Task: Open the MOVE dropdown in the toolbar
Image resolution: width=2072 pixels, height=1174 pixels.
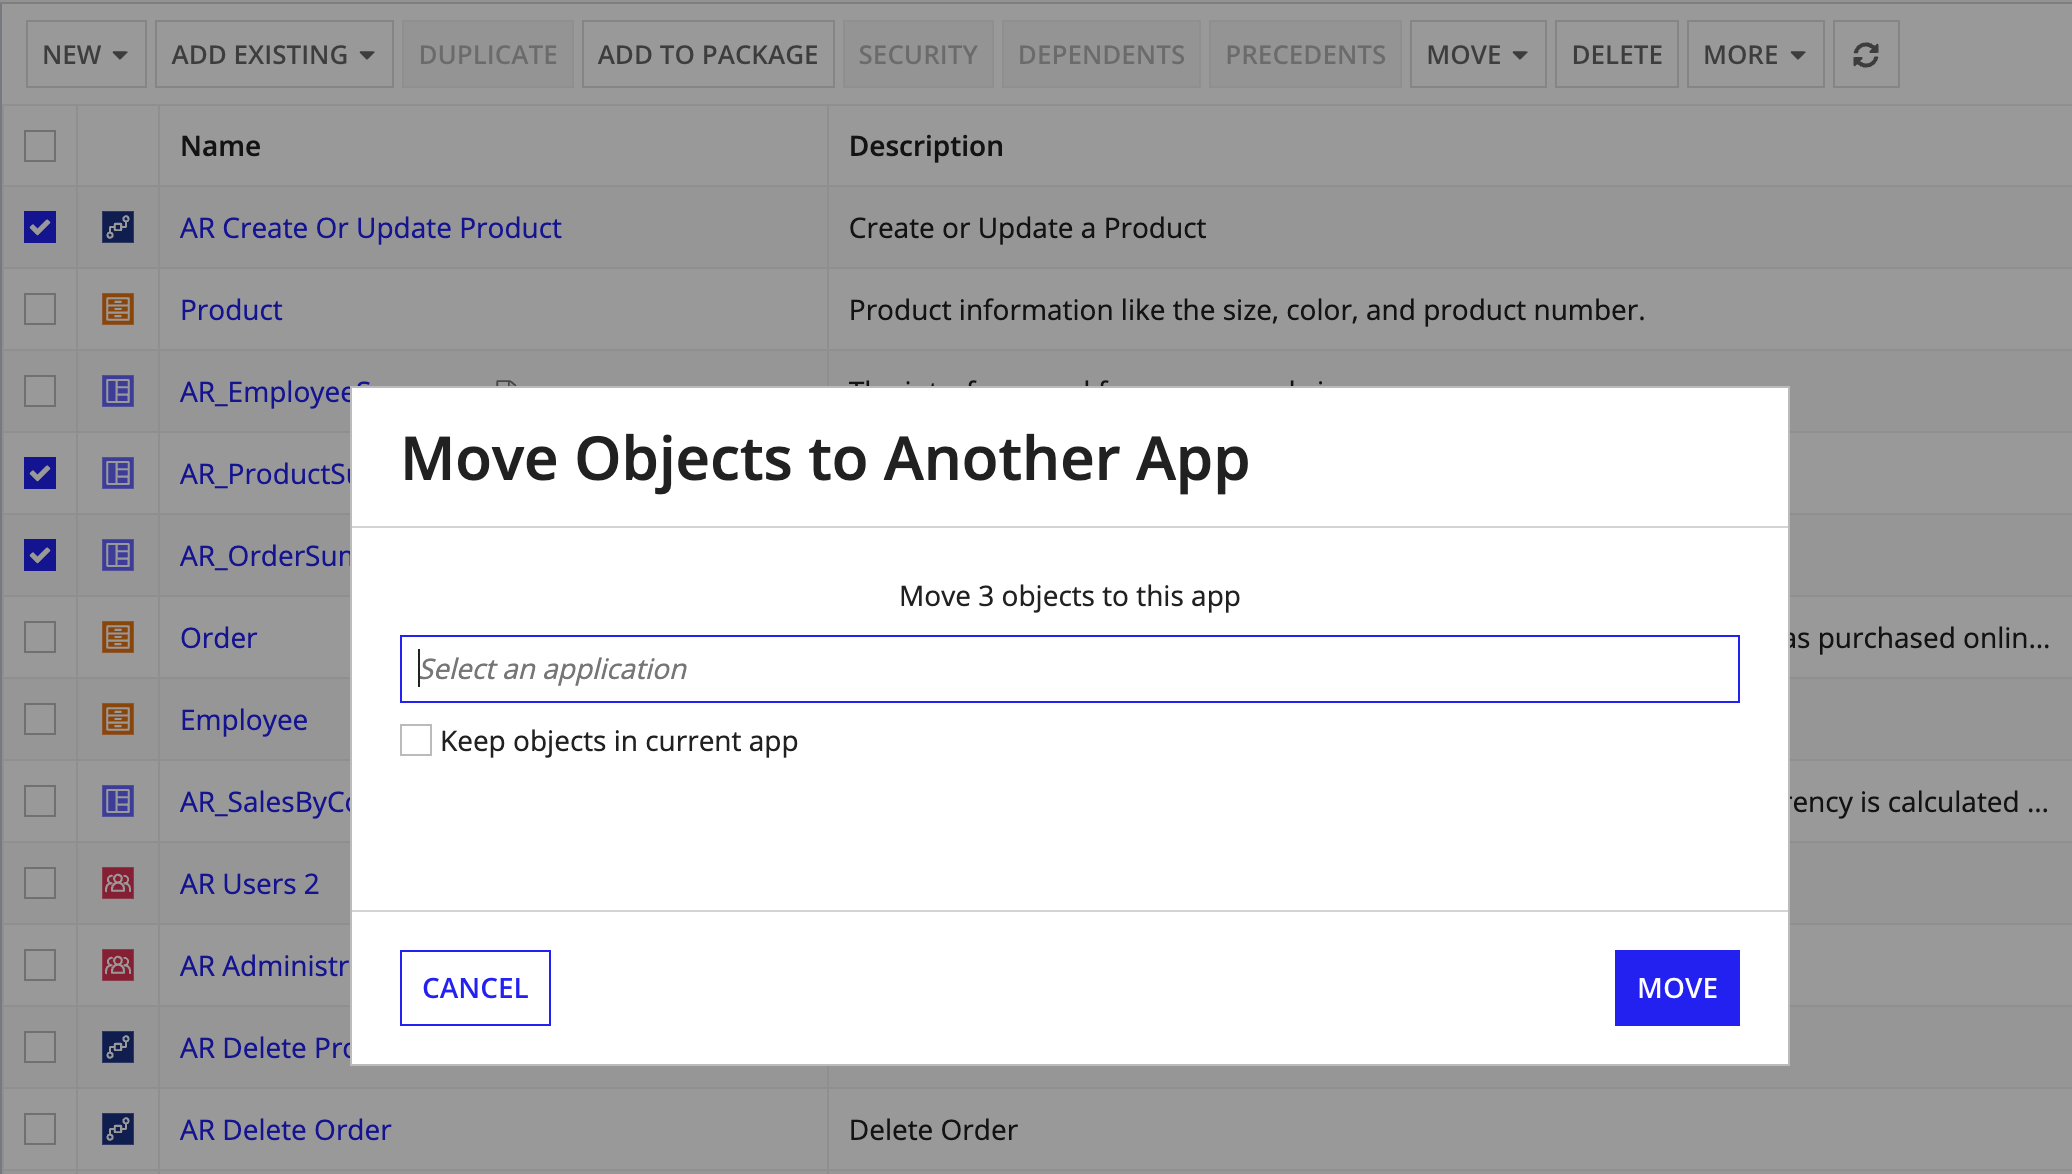Action: (1478, 55)
